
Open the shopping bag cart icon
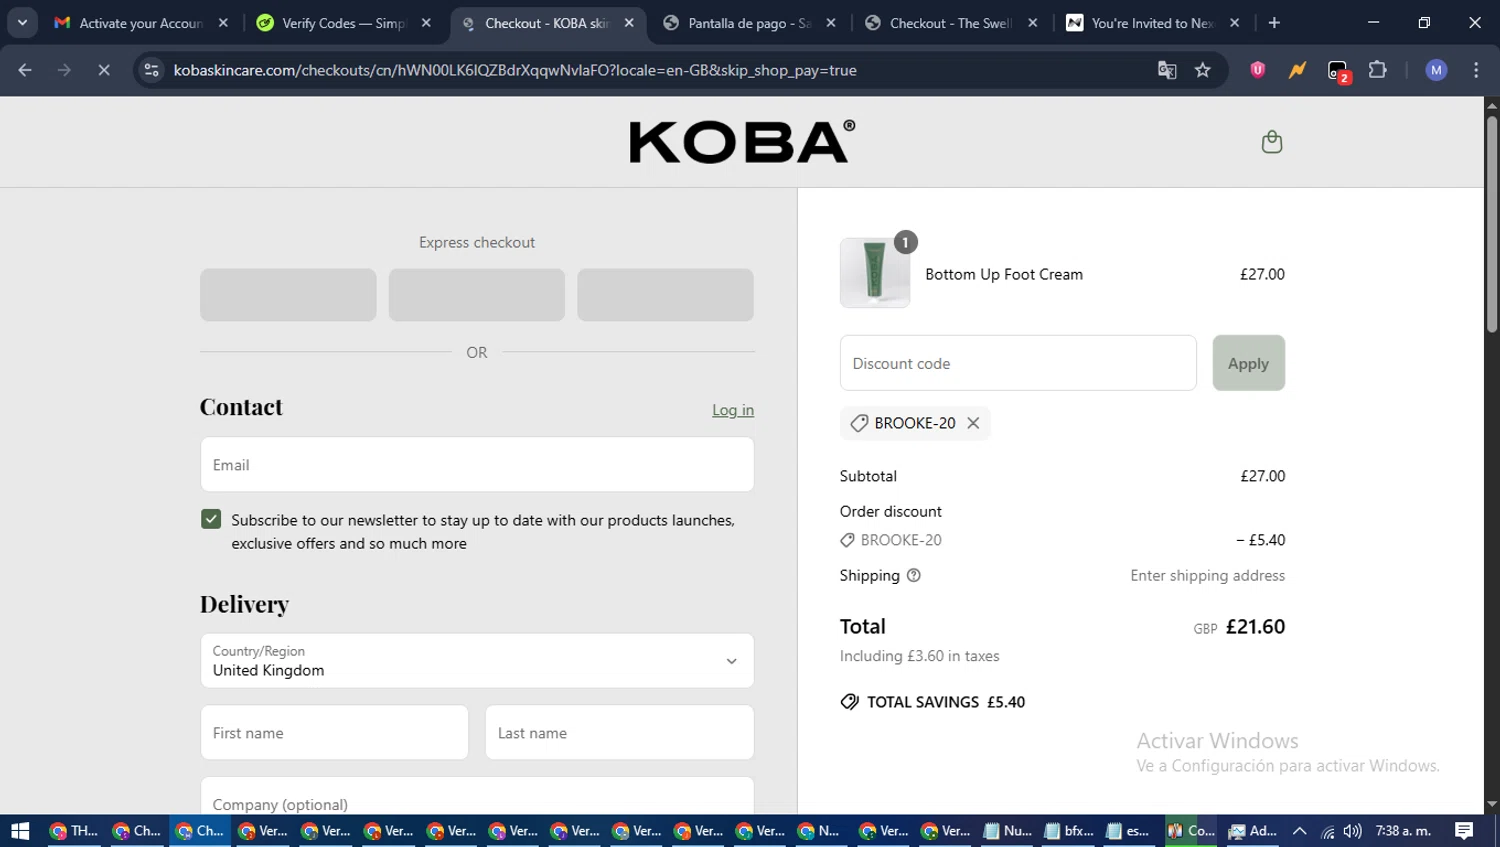[1271, 142]
